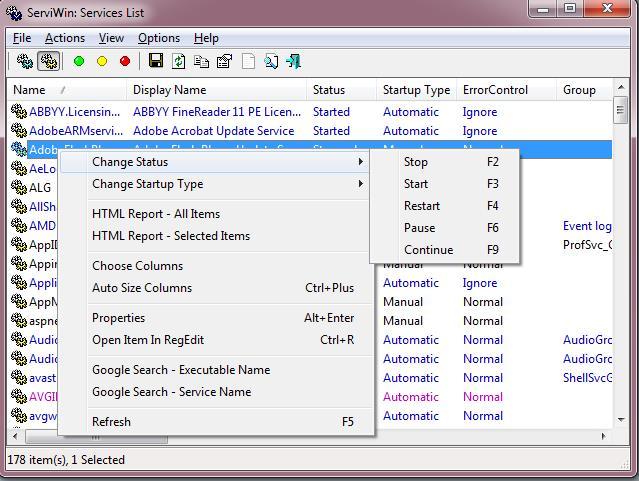Expand the Change Status submenu
The image size is (639, 481).
click(x=215, y=162)
